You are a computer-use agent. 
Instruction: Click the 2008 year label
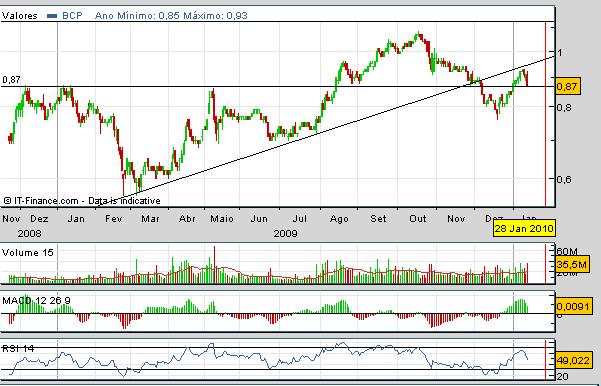coord(30,233)
